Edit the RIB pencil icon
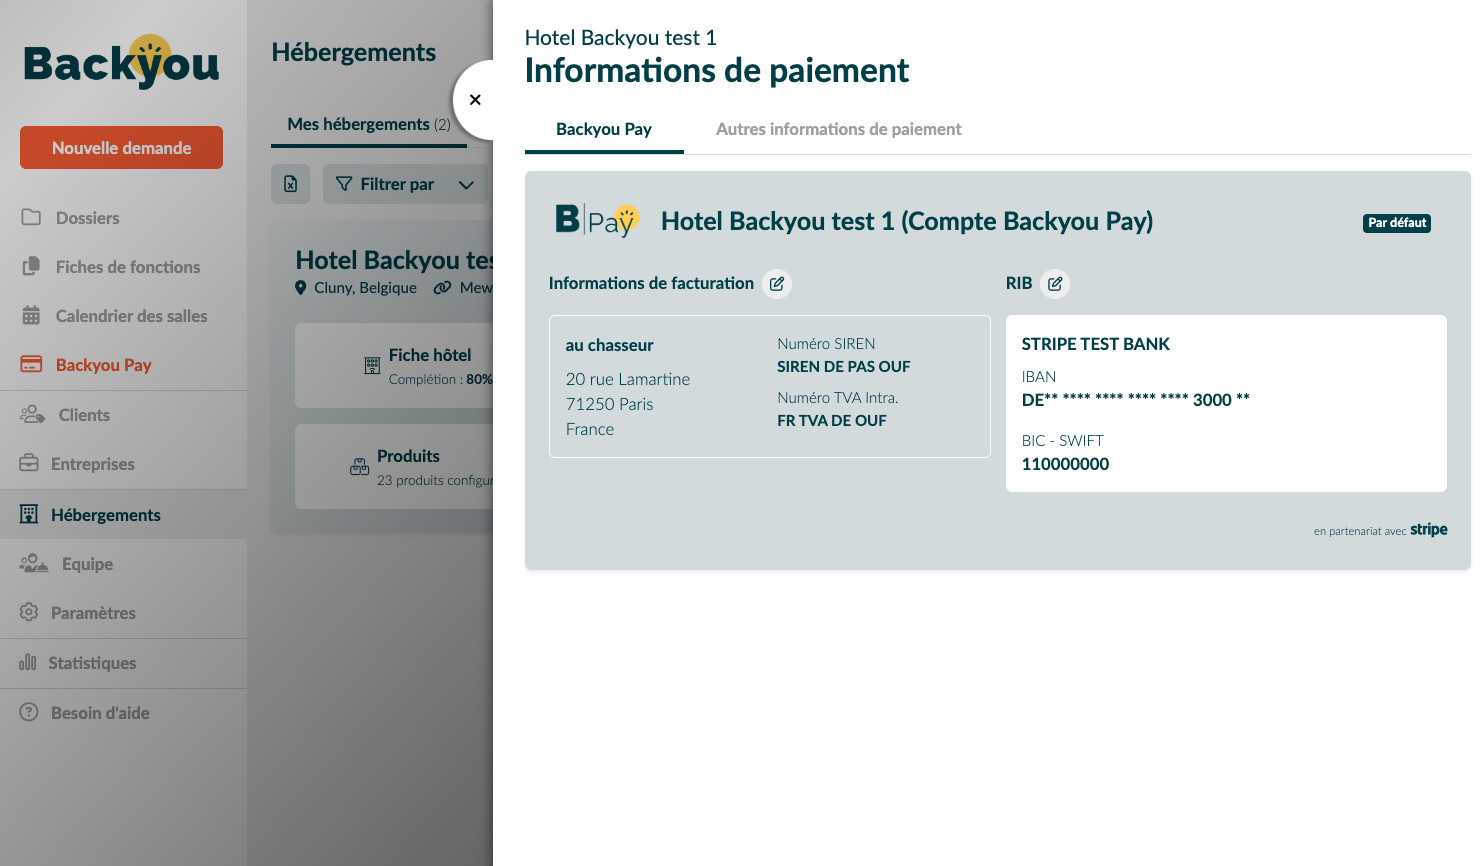 coord(1055,284)
